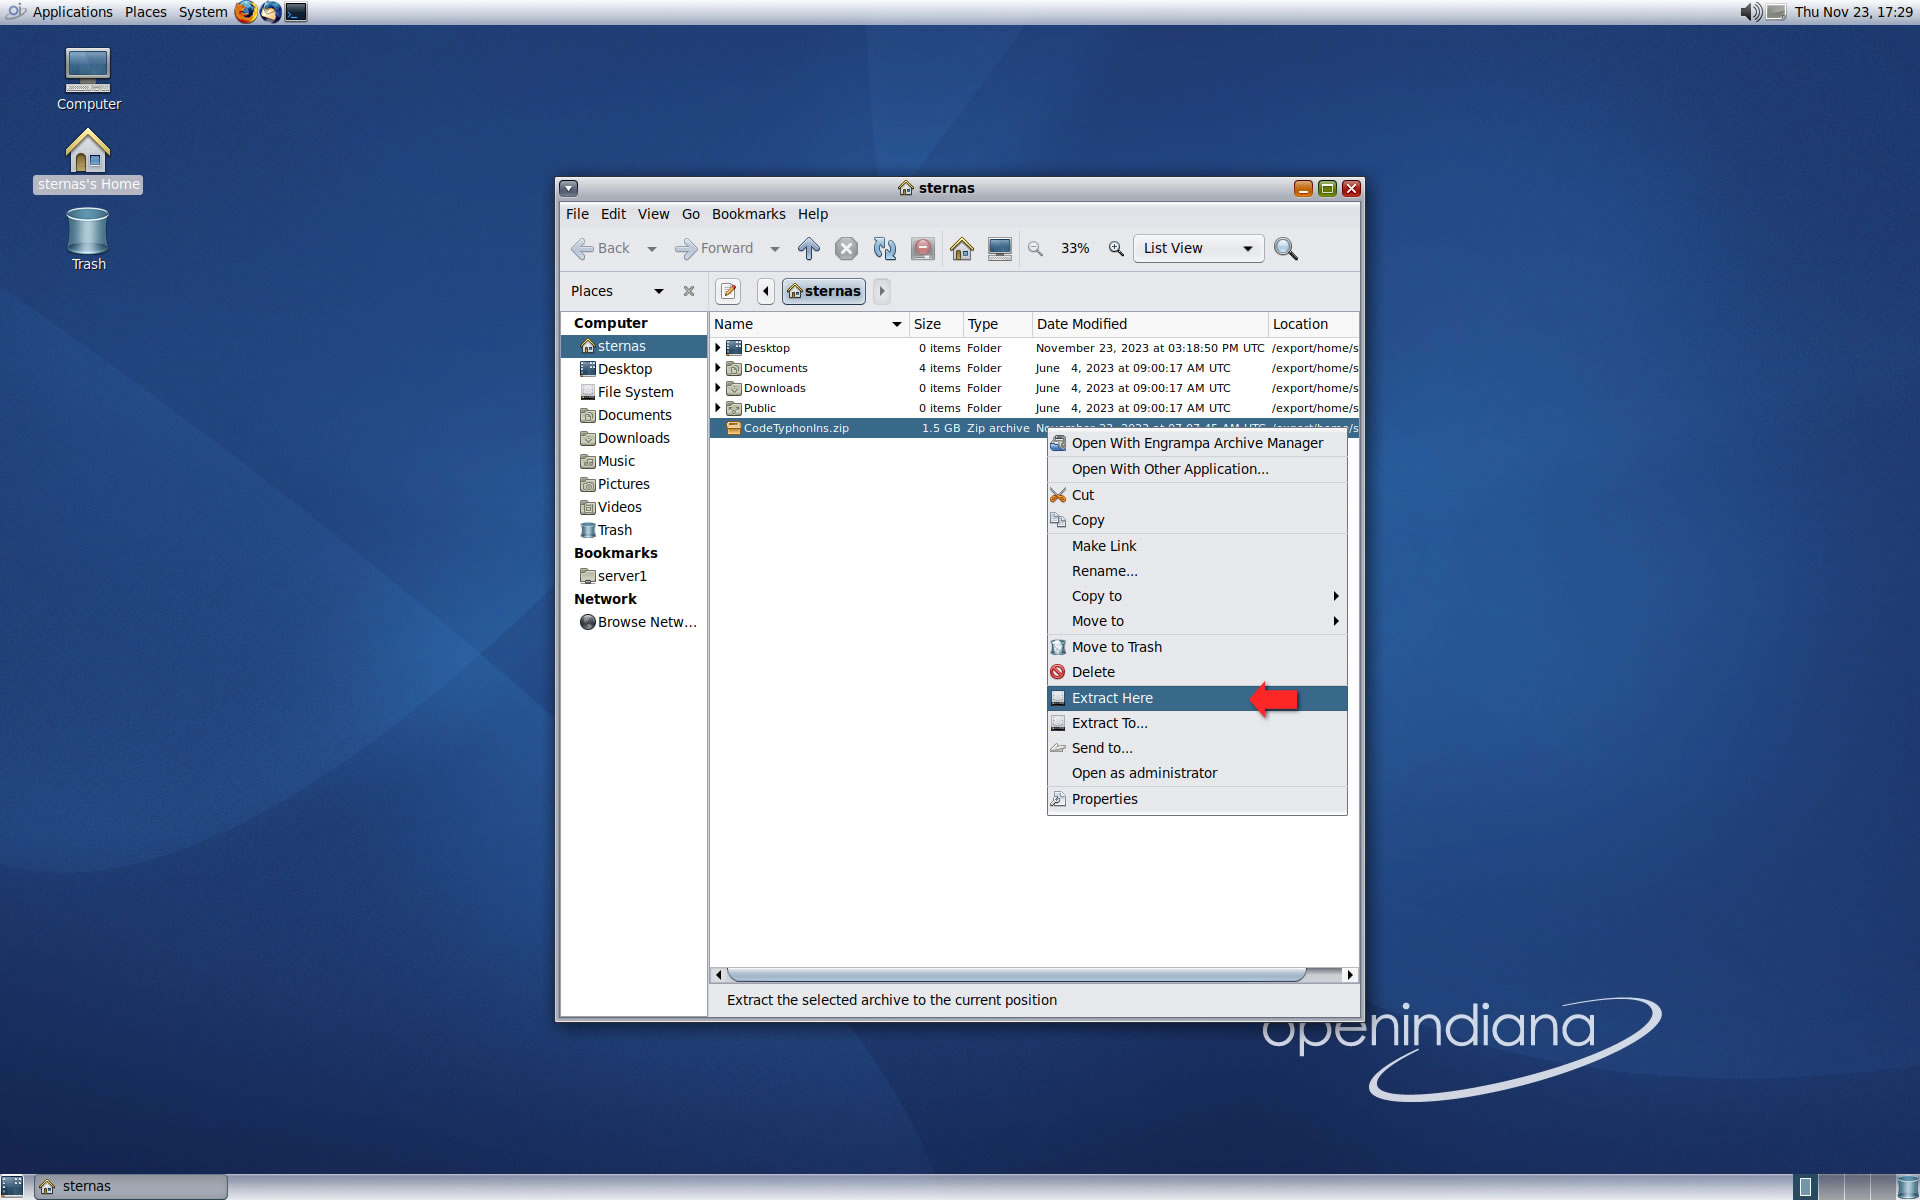Open the Back history dropdown arrow
Screen dimensions: 1920x1200
pos(652,249)
